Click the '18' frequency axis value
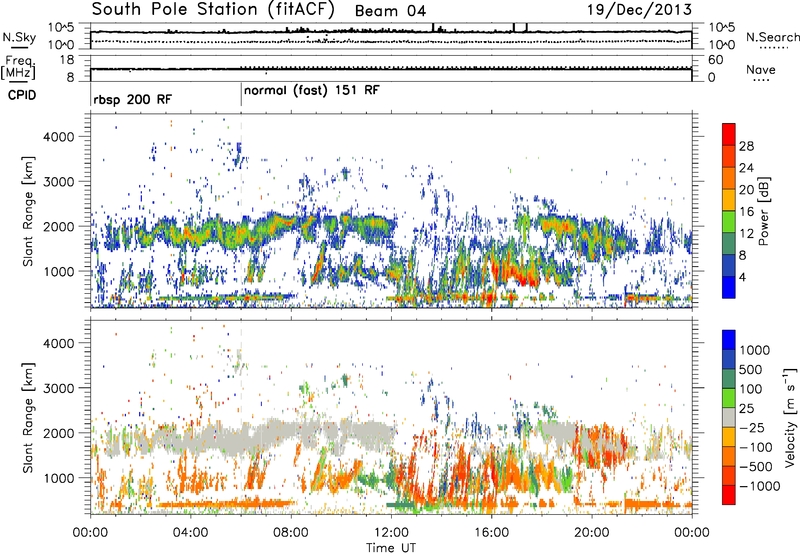Screen dimensions: 800x554 (x=67, y=60)
